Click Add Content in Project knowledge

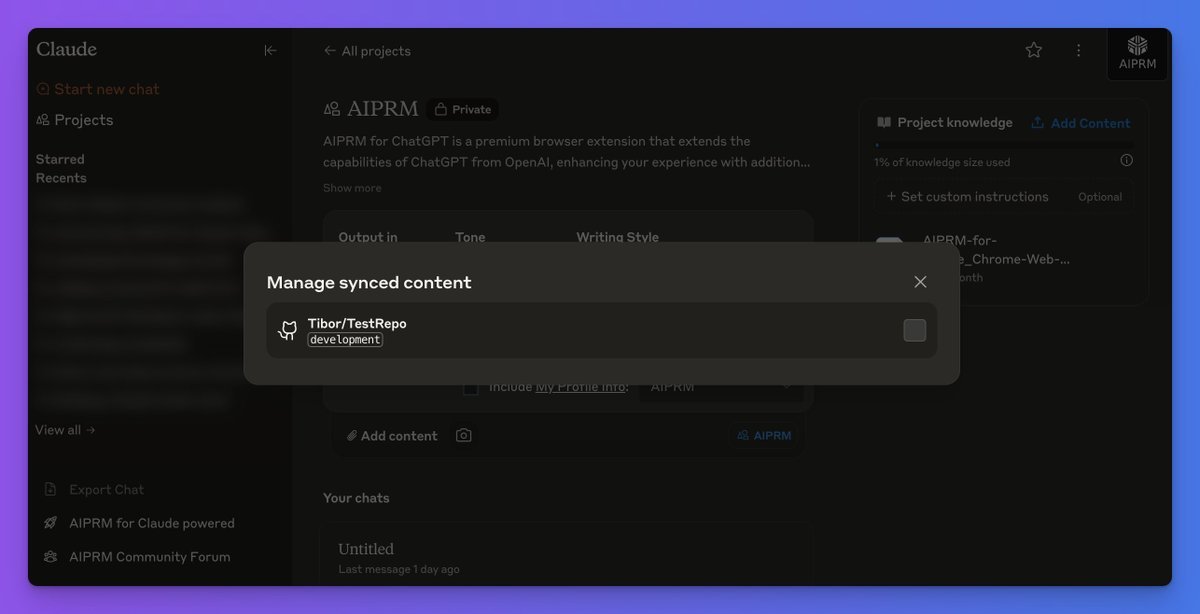(1080, 123)
